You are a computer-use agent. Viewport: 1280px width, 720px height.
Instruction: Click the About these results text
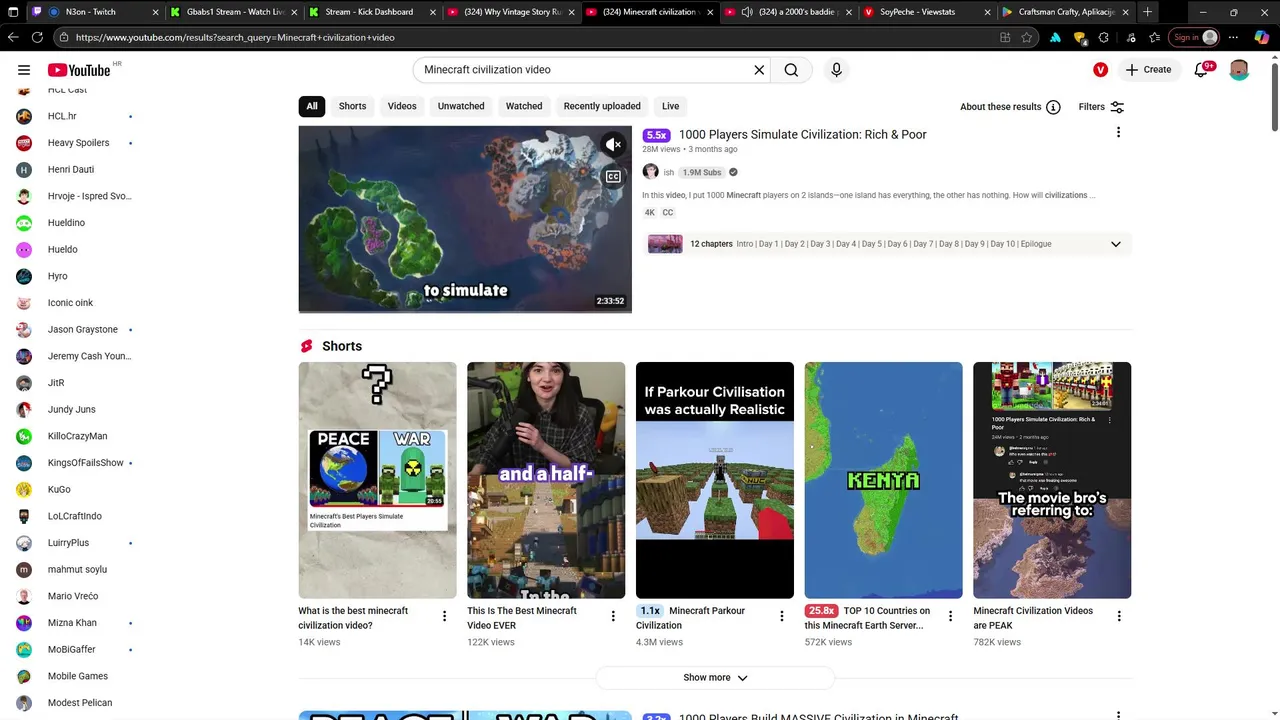1001,107
